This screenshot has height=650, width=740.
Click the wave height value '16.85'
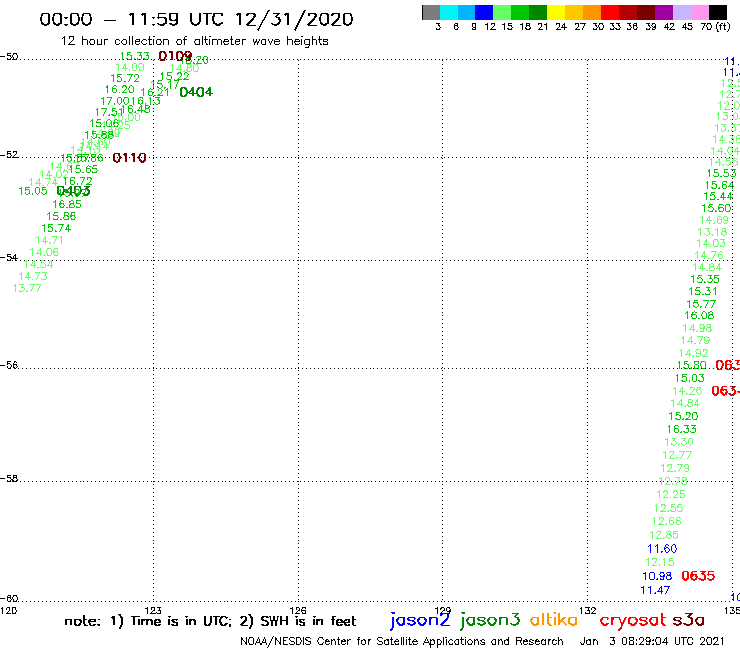pyautogui.click(x=67, y=204)
